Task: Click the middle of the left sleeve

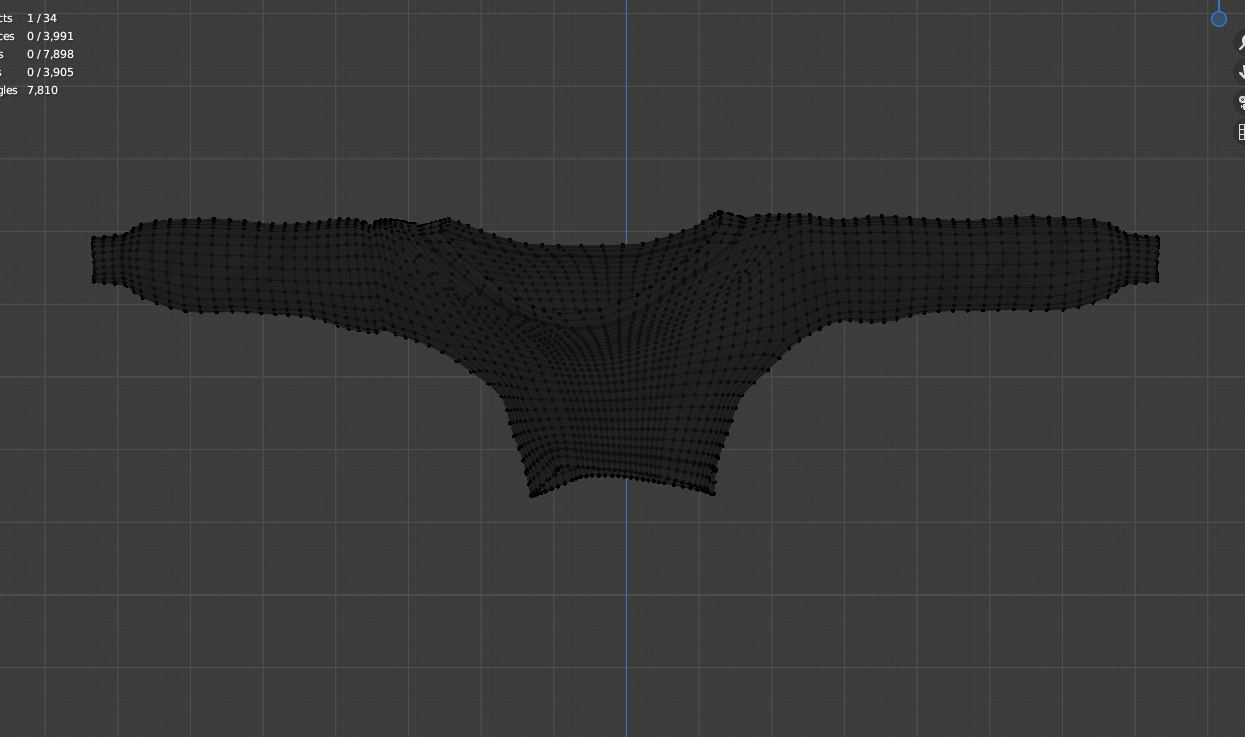Action: coord(250,267)
